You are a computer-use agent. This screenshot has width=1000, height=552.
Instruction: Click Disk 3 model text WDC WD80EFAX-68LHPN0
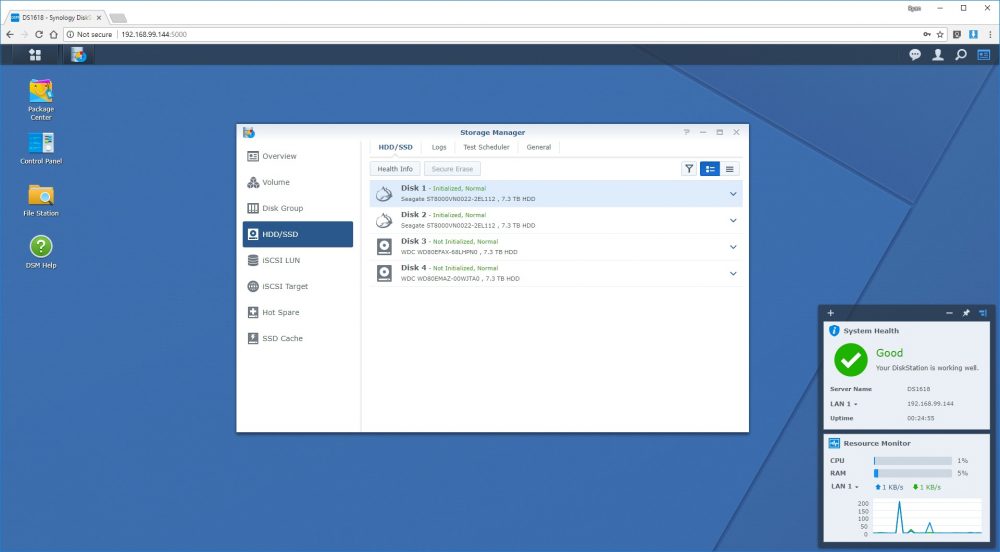pyautogui.click(x=440, y=252)
